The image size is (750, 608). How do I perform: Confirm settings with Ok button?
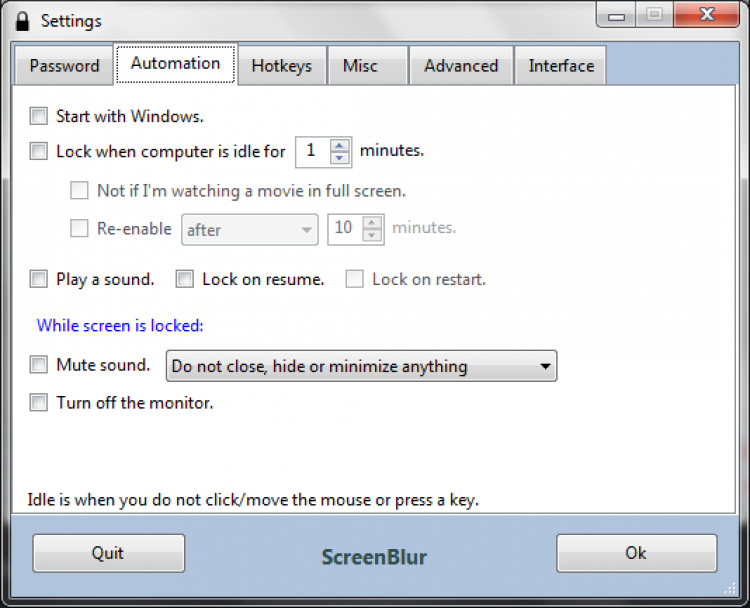[x=636, y=553]
